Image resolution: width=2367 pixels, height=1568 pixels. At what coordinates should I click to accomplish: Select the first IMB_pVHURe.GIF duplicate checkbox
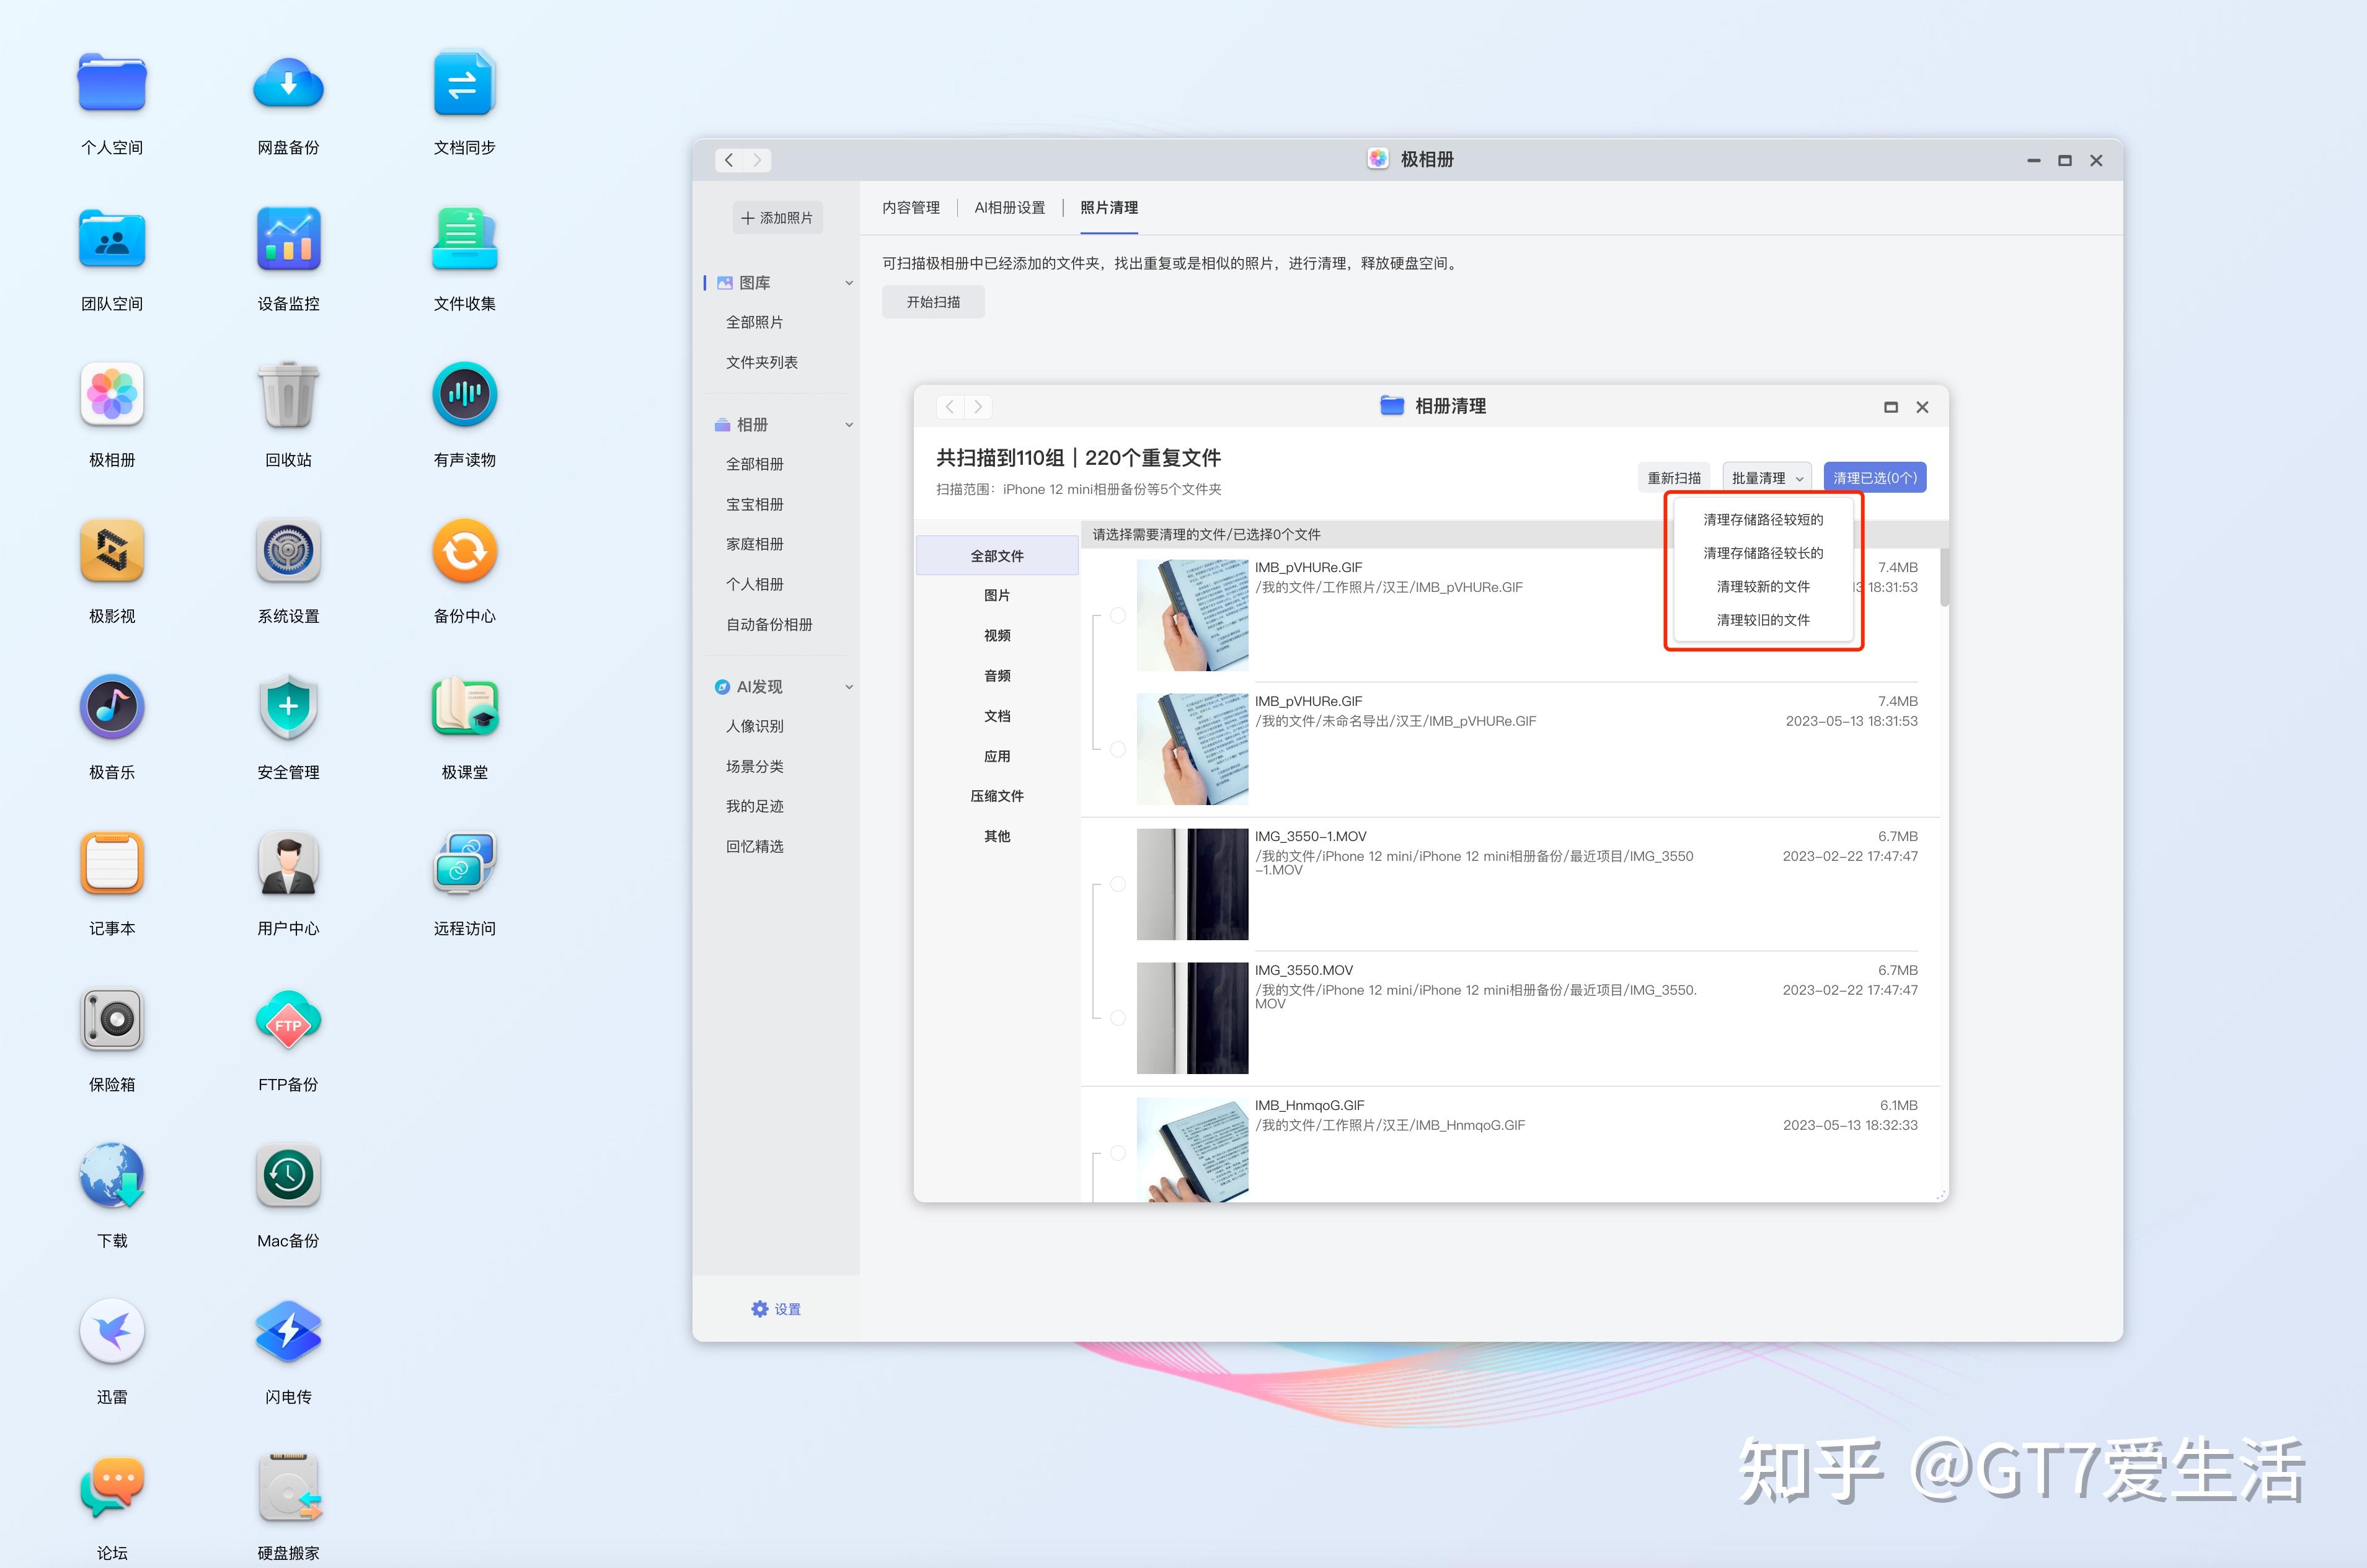(x=1117, y=615)
